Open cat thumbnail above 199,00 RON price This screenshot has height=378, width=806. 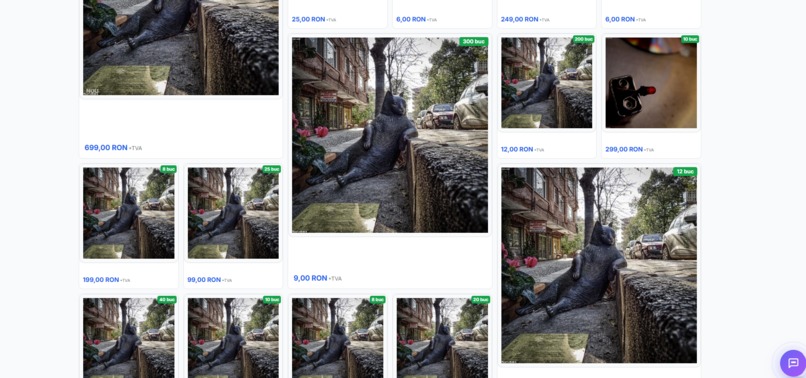coord(129,213)
